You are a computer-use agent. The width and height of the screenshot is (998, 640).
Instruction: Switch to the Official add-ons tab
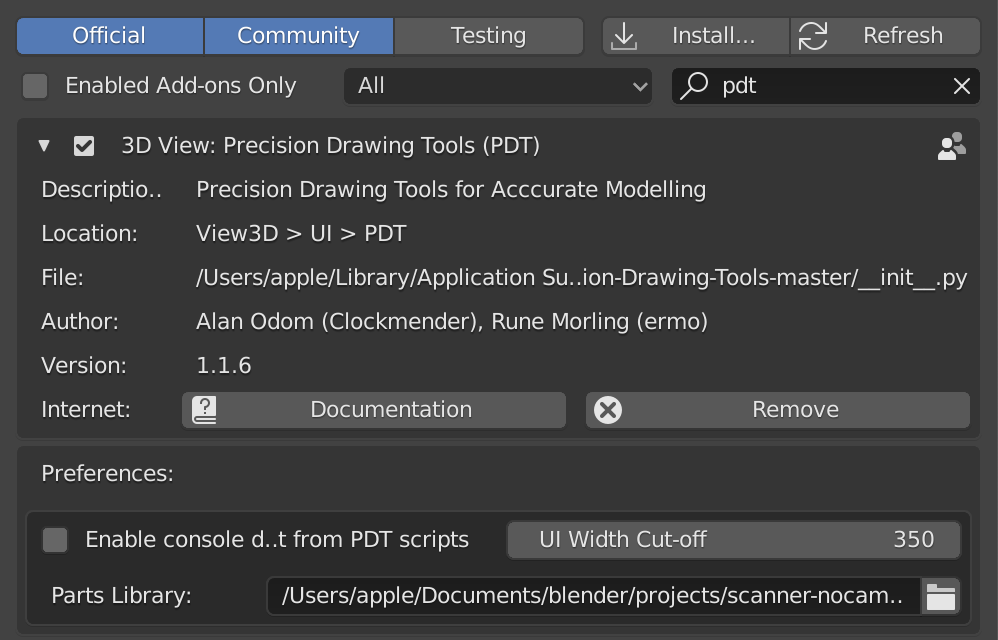point(109,36)
